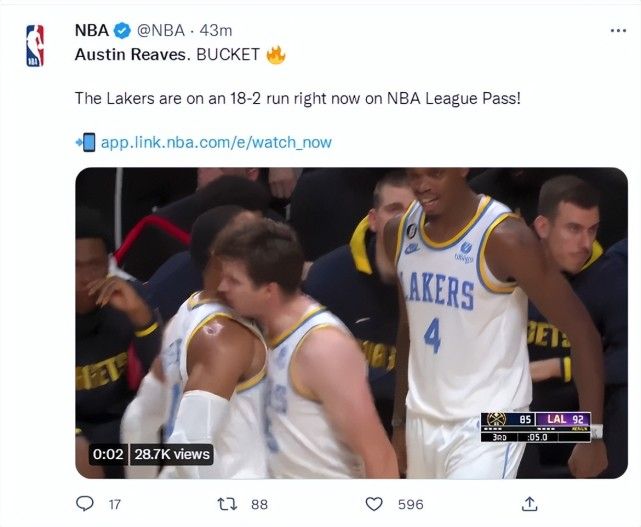Click the tweet text about Lakers run
This screenshot has width=641, height=527.
[297, 99]
